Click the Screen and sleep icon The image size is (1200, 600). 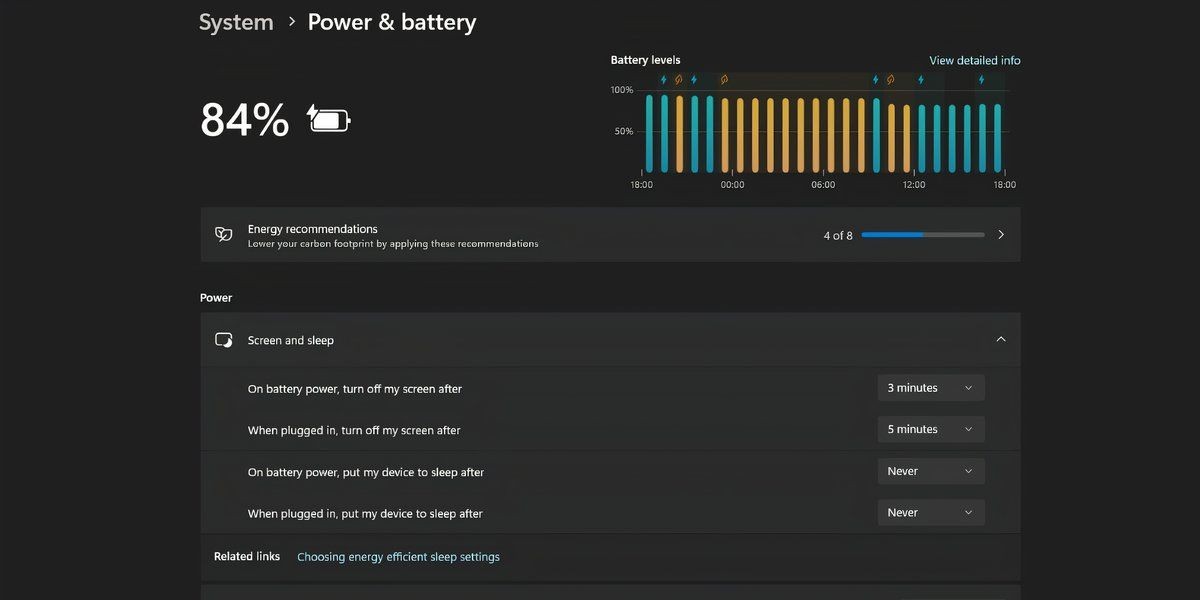coord(224,340)
